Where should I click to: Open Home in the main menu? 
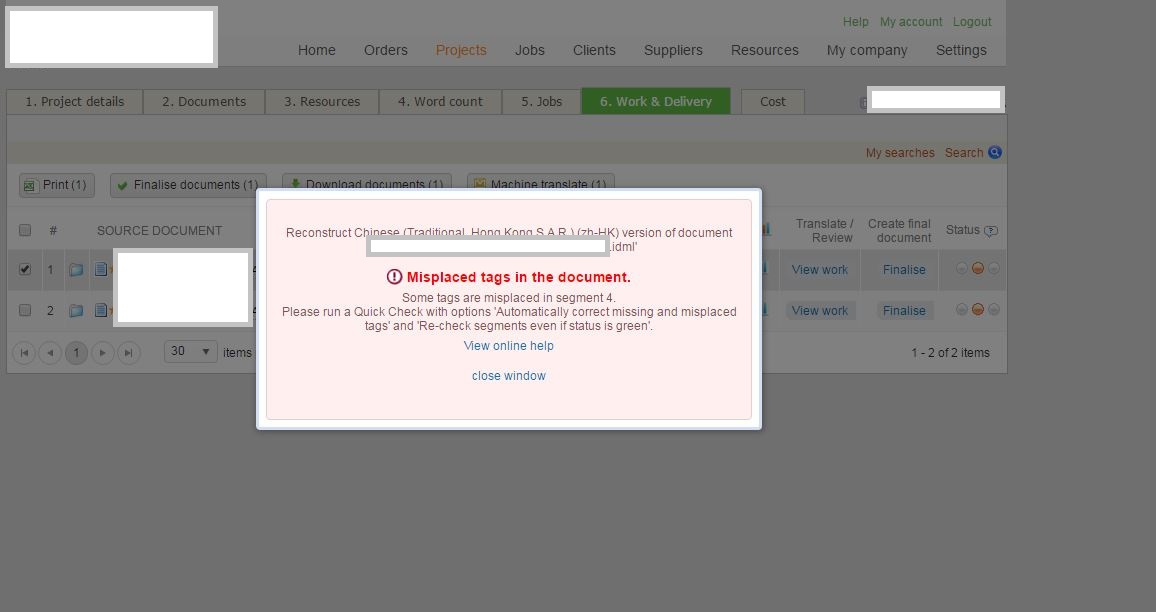click(x=316, y=50)
